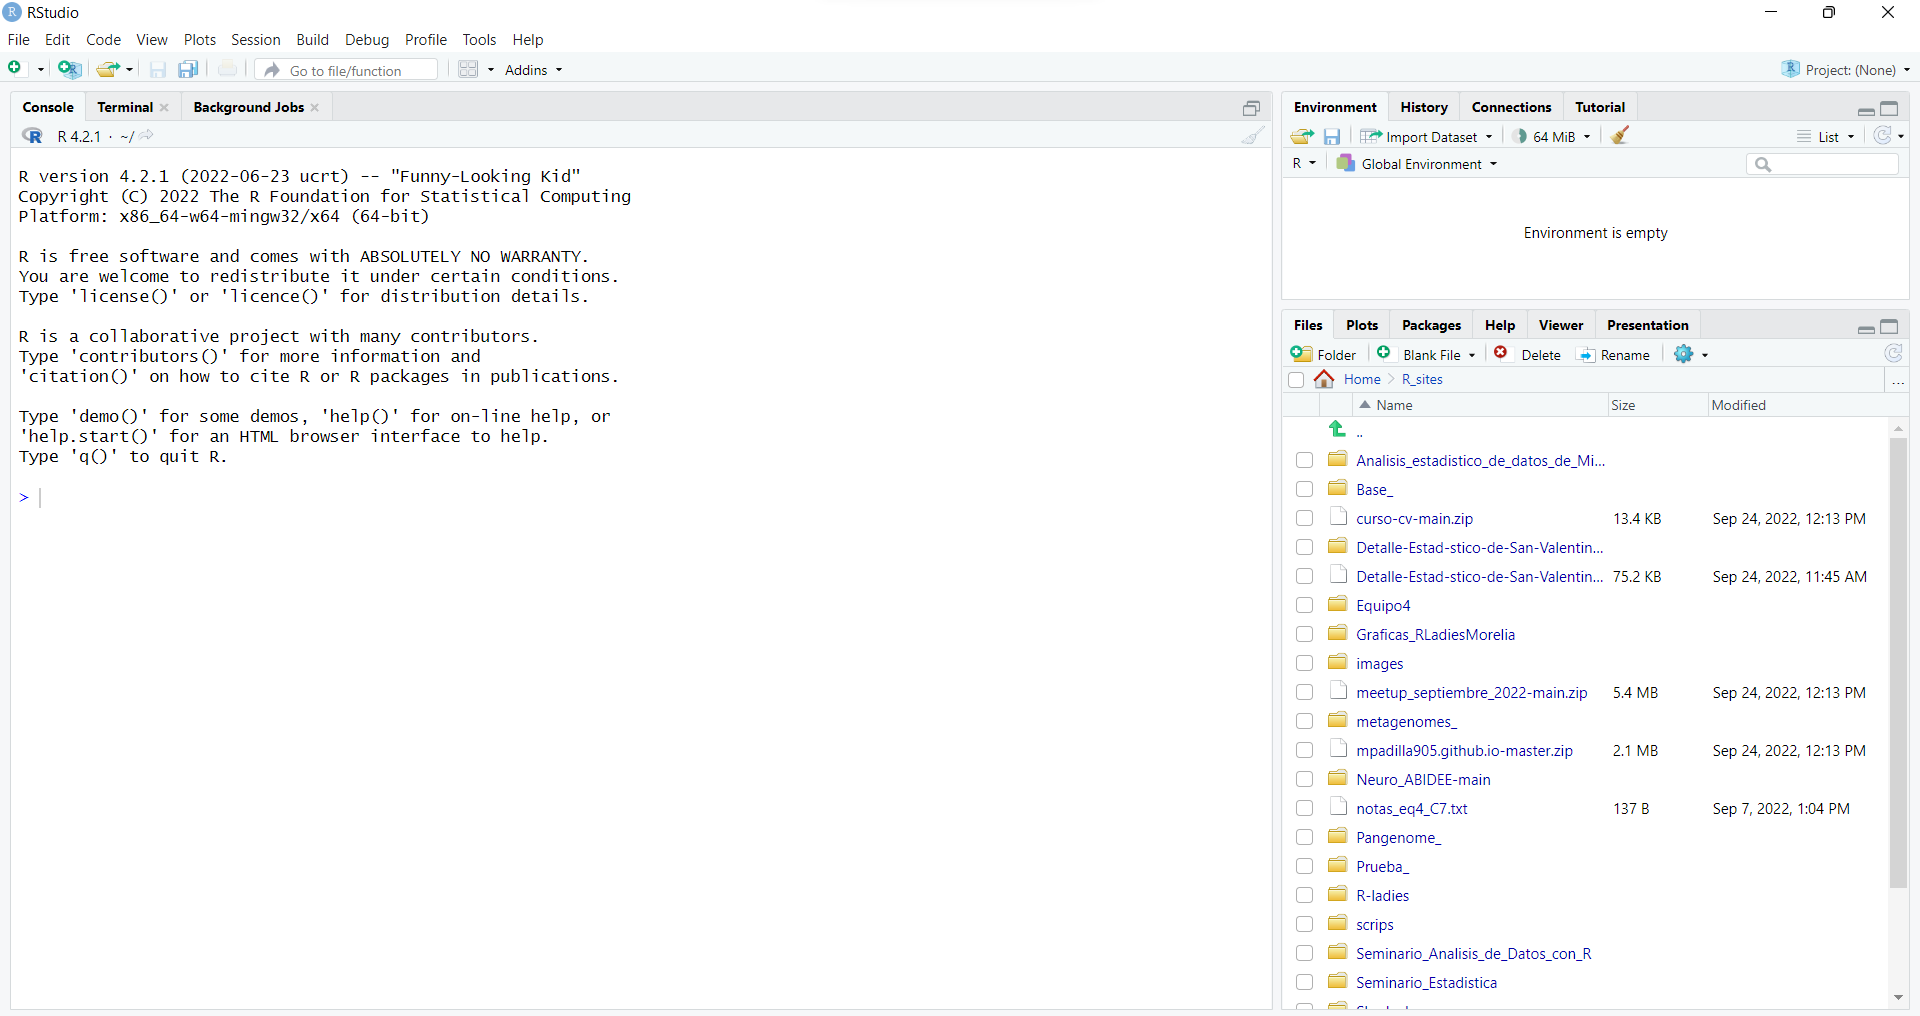The image size is (1920, 1016).
Task: Check the box for R-ladies folder
Action: 1304,895
